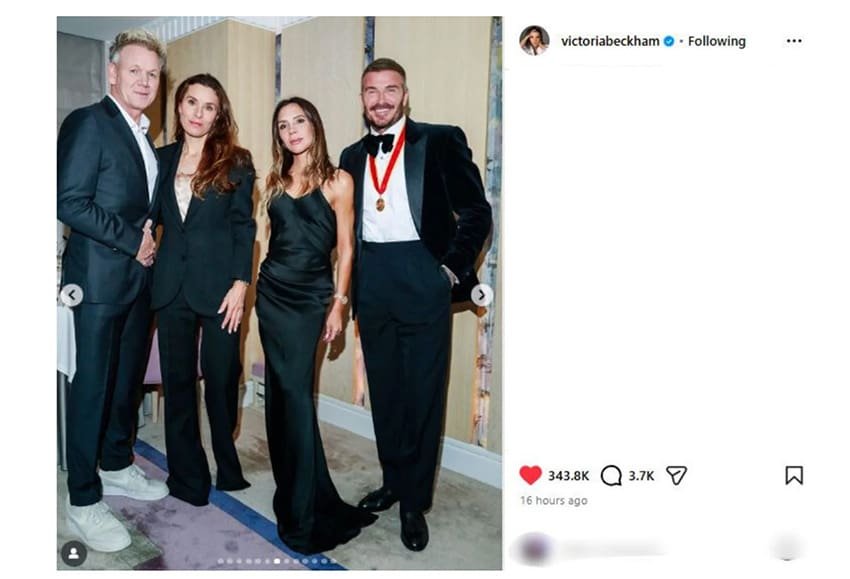Toggle the Following button

click(x=717, y=41)
